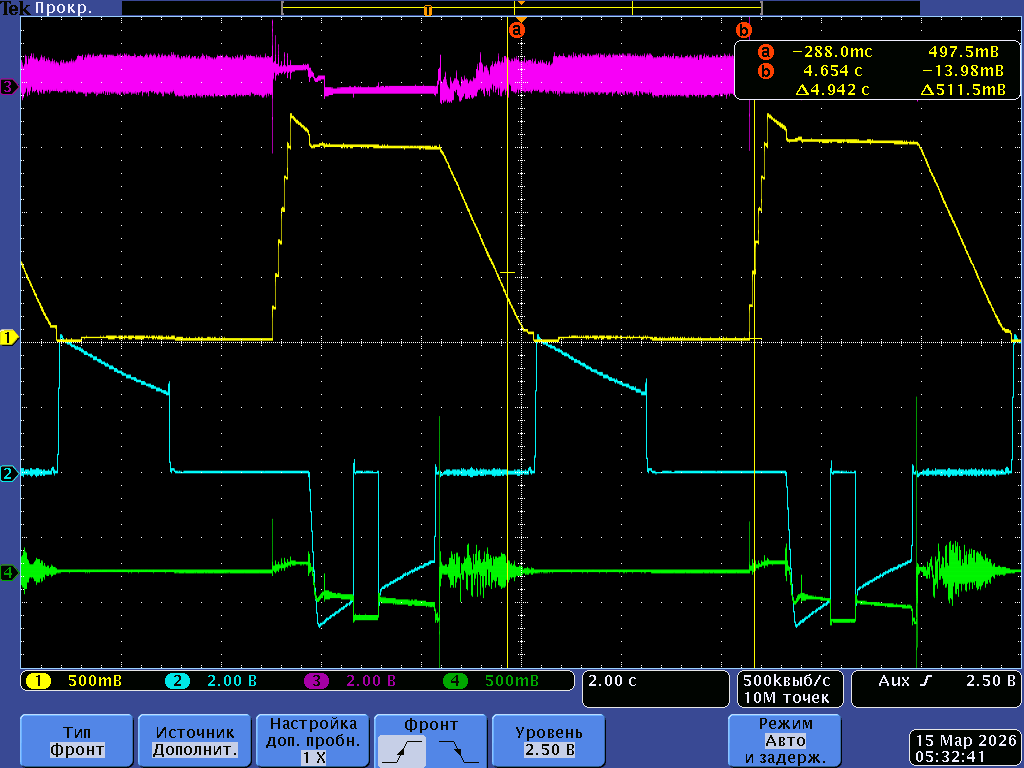Click the channel 2 cyan ground marker

point(9,473)
